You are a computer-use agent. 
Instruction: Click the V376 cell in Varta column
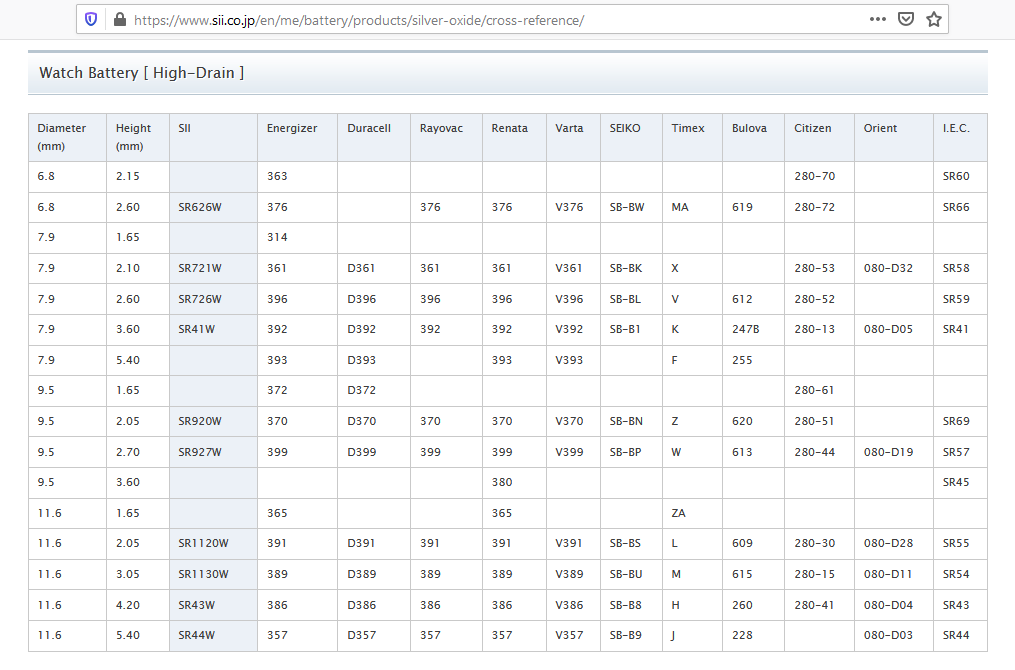coord(570,207)
